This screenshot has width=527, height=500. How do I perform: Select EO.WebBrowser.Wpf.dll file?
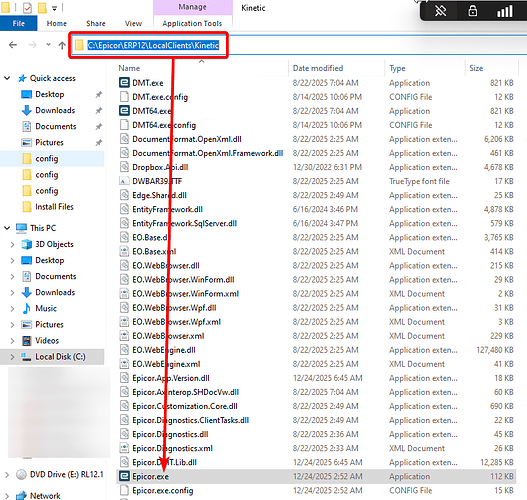(174, 308)
